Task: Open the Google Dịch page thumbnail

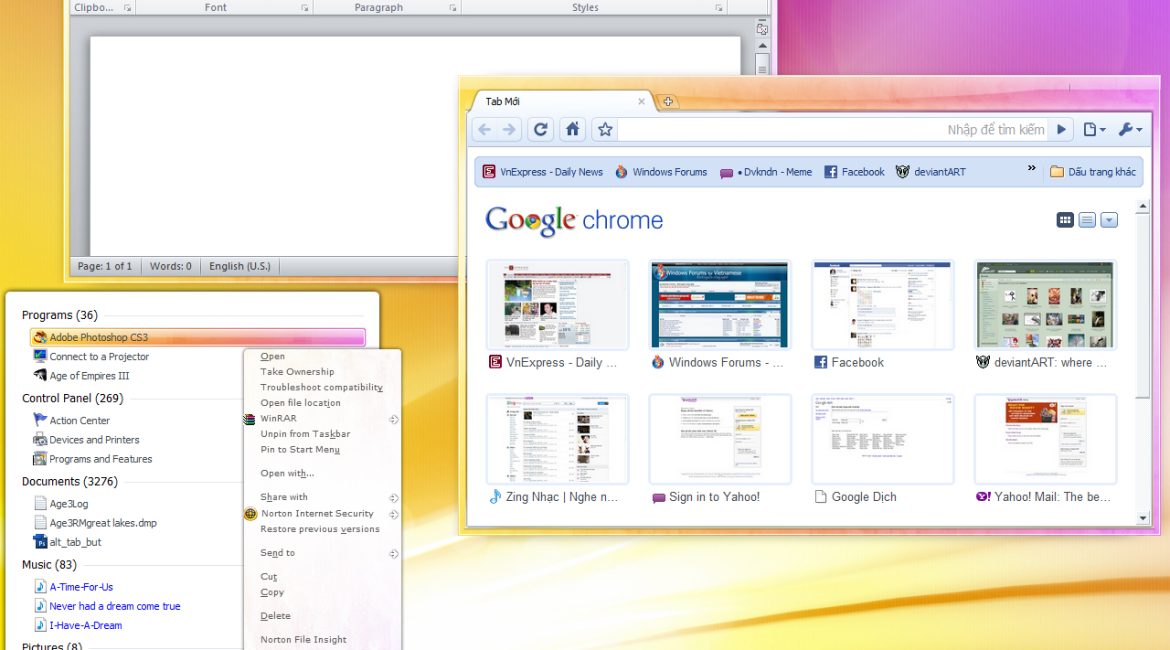Action: tap(882, 440)
